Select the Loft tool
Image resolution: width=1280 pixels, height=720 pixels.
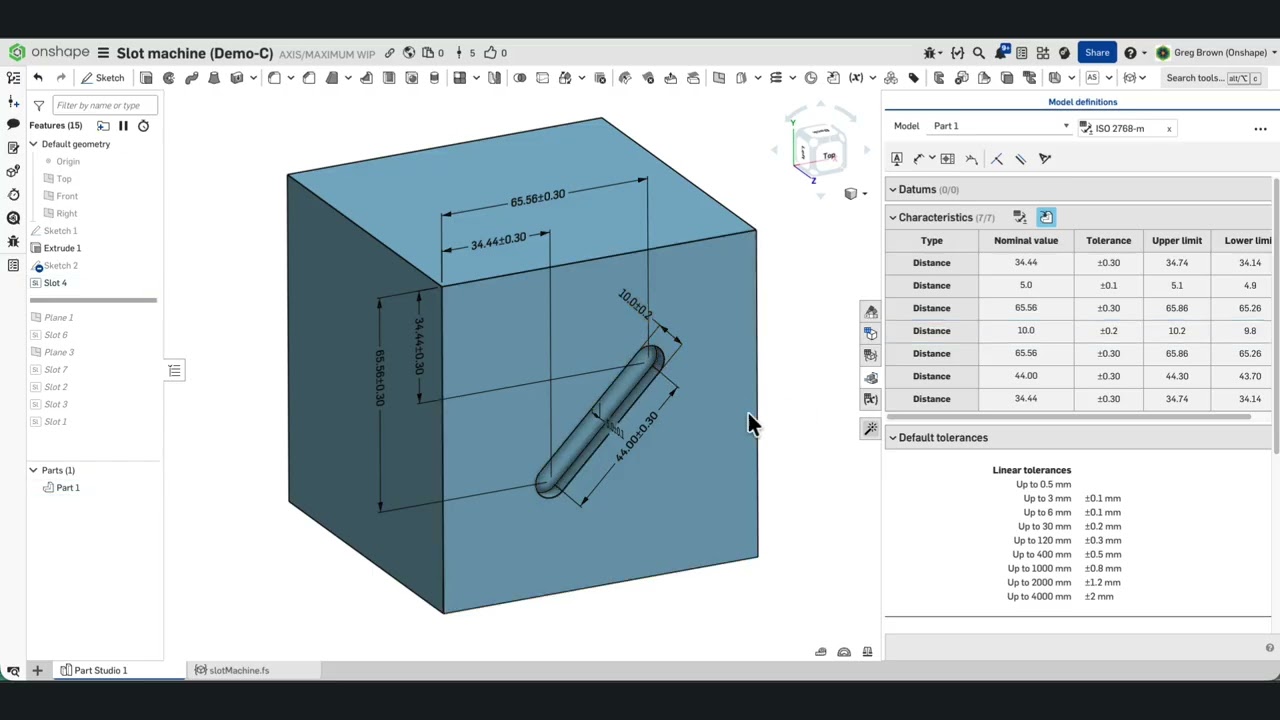click(214, 78)
